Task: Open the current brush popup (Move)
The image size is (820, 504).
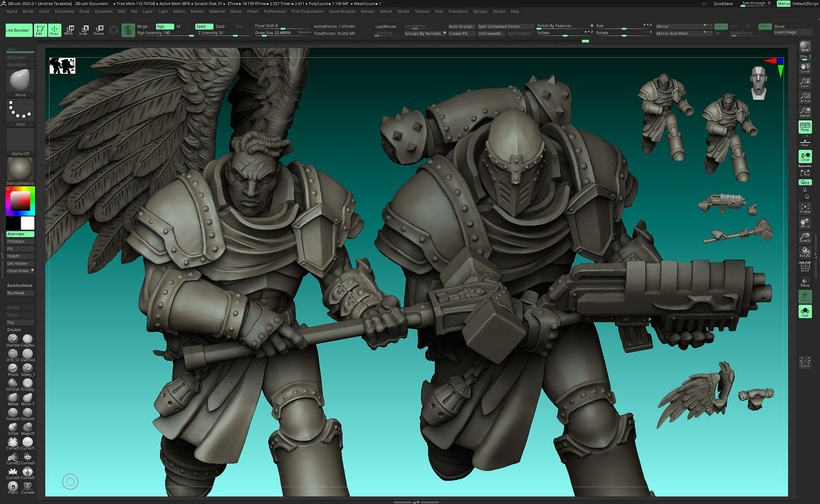Action: click(x=20, y=83)
